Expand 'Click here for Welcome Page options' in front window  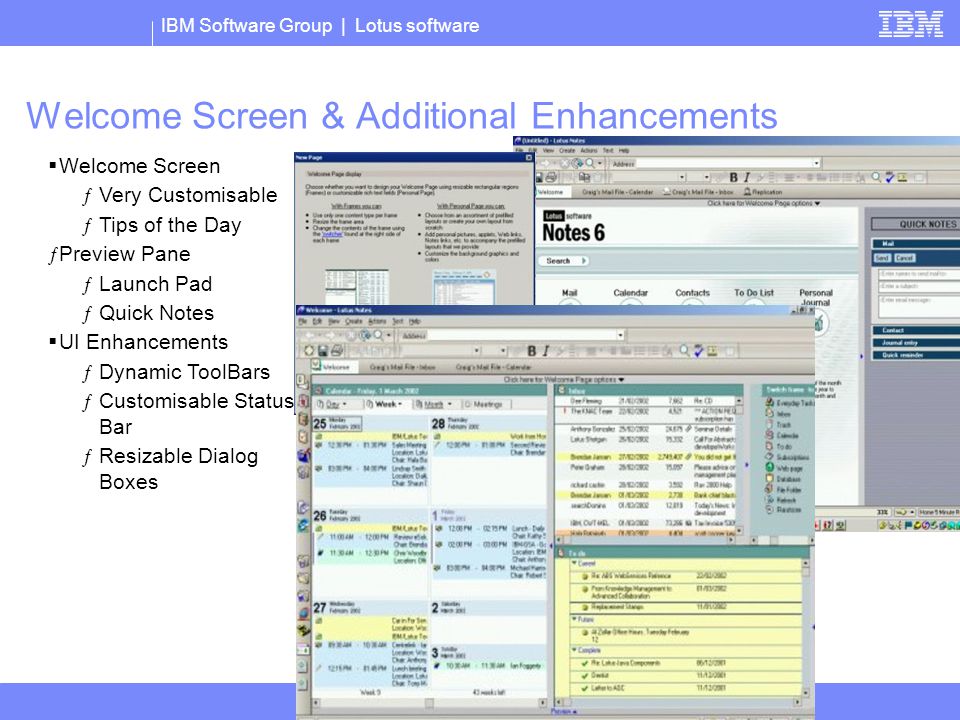pos(563,380)
